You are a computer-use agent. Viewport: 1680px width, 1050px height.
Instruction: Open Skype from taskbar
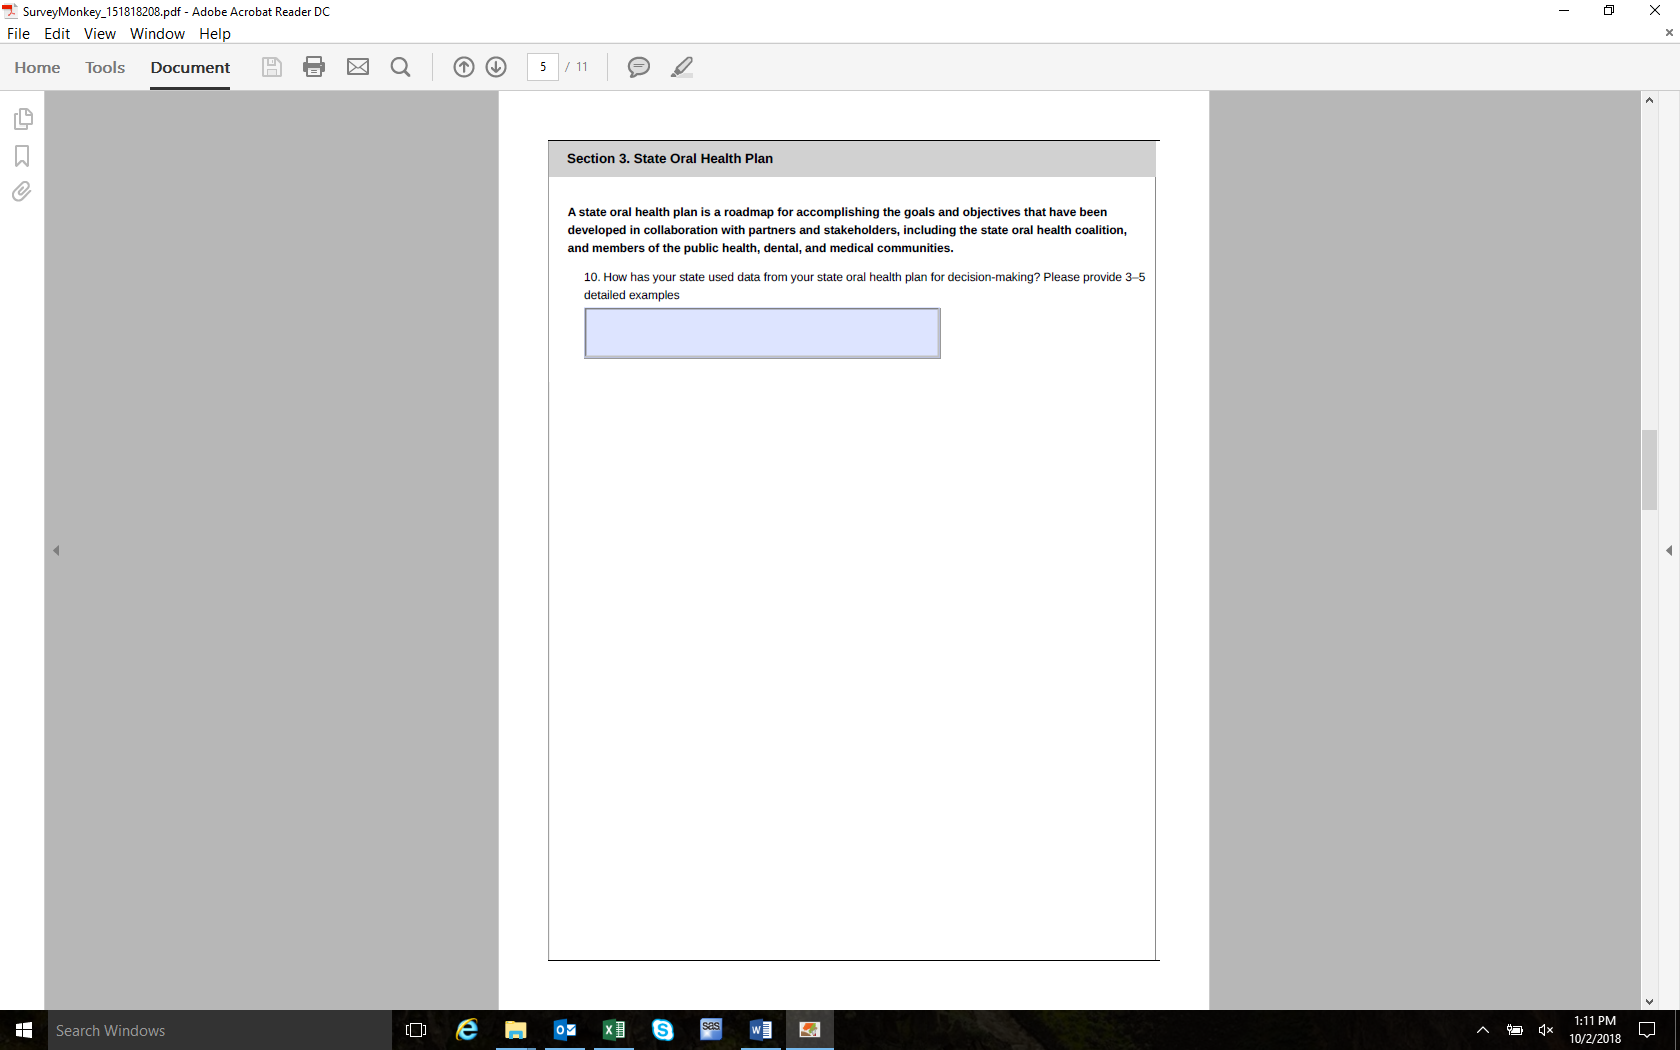tap(663, 1030)
